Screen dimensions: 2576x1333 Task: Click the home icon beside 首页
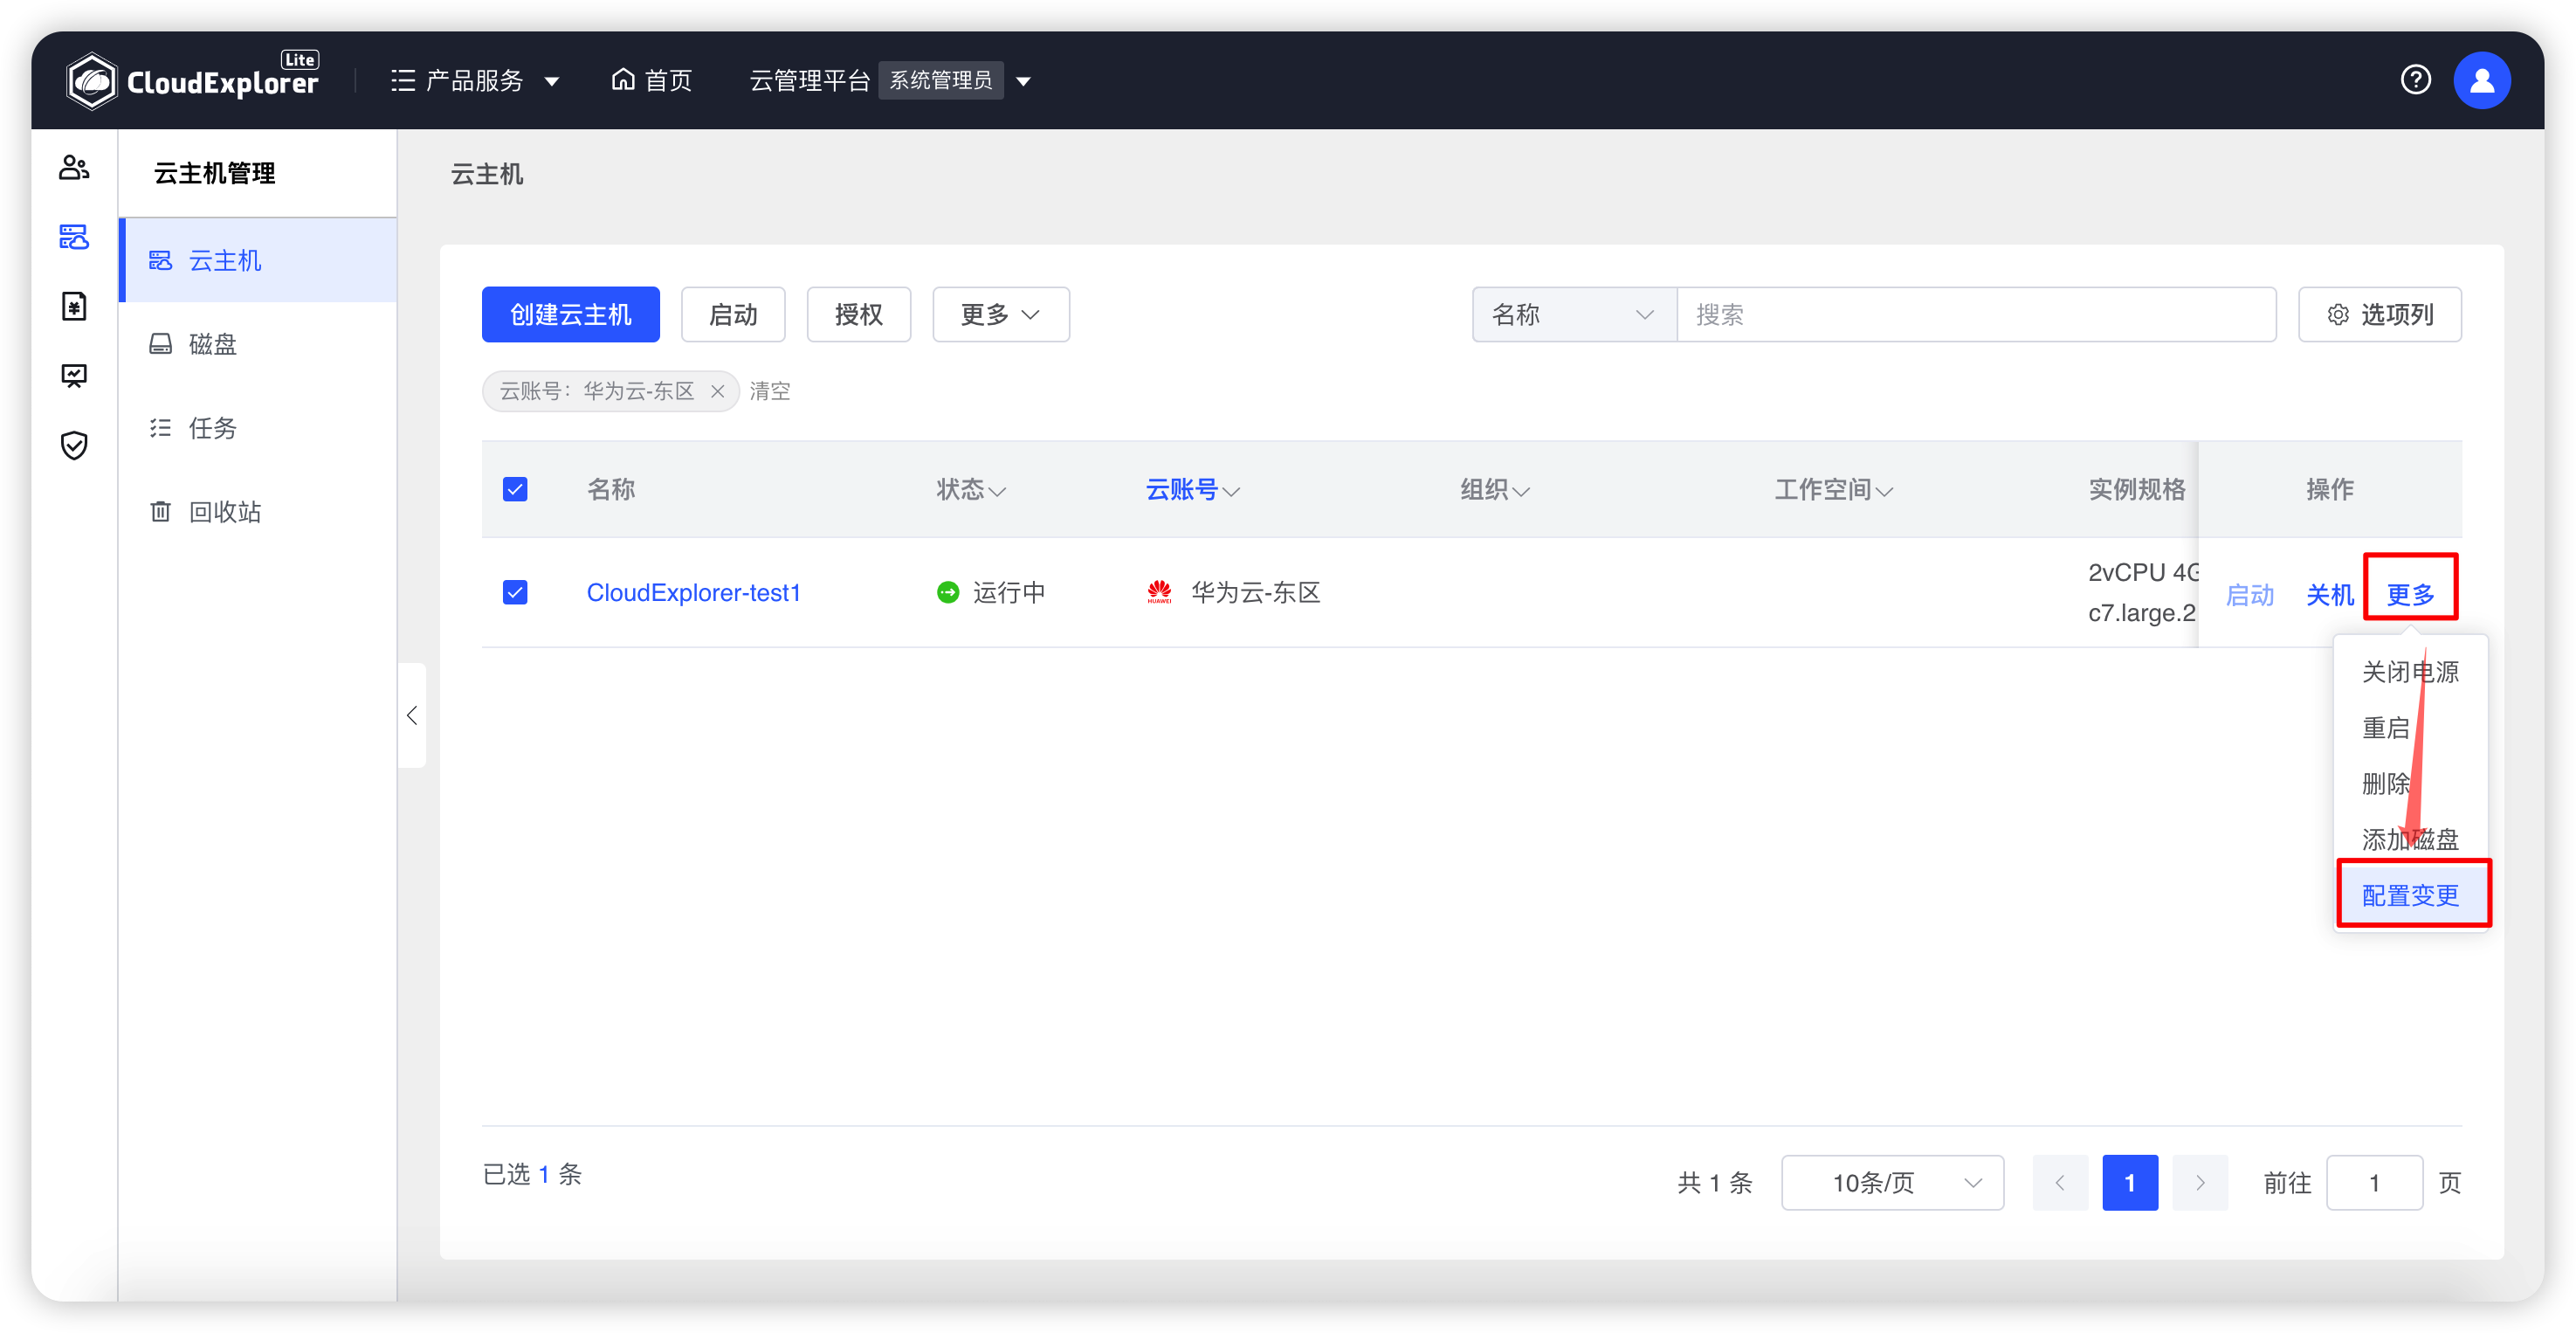point(623,79)
